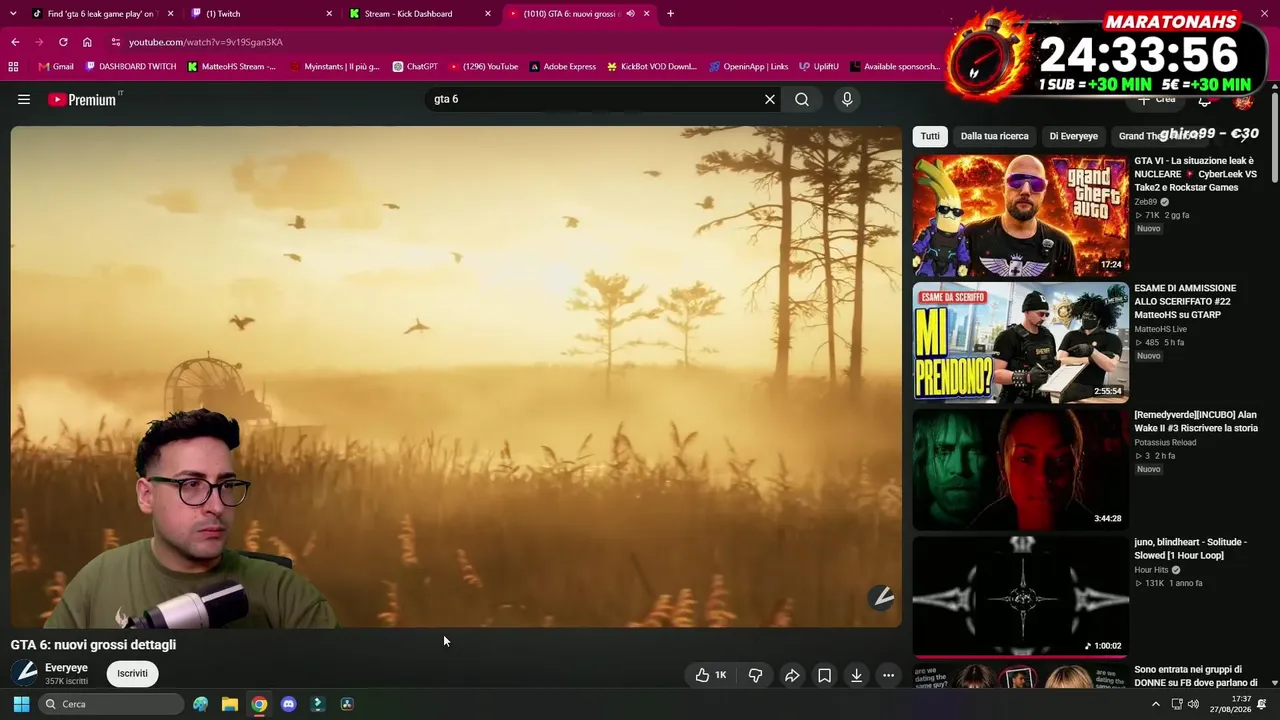Share the video with the arrow icon
1280x720 pixels.
tap(792, 675)
